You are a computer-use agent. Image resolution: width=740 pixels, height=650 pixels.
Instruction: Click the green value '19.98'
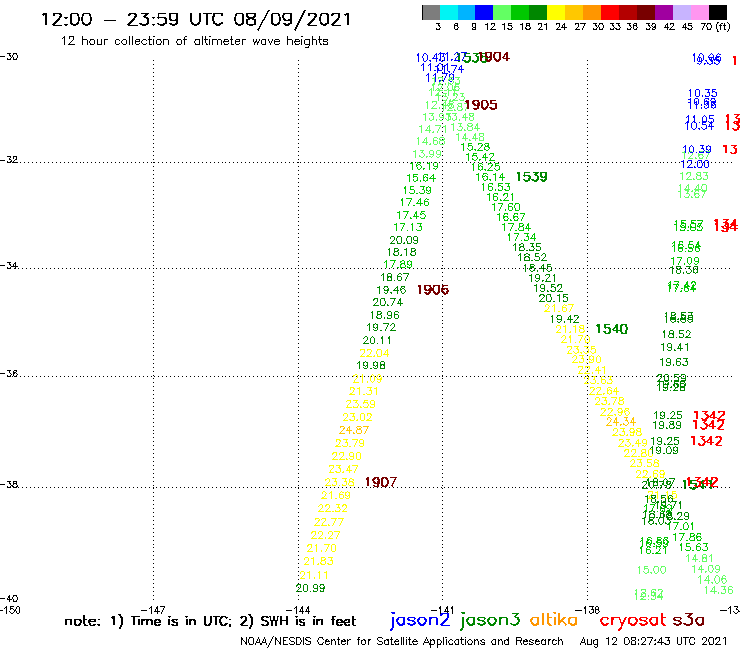pos(370,365)
